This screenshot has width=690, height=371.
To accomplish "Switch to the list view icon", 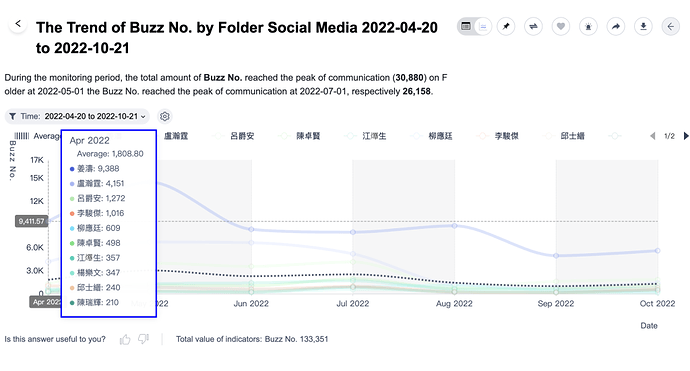I will [x=483, y=27].
